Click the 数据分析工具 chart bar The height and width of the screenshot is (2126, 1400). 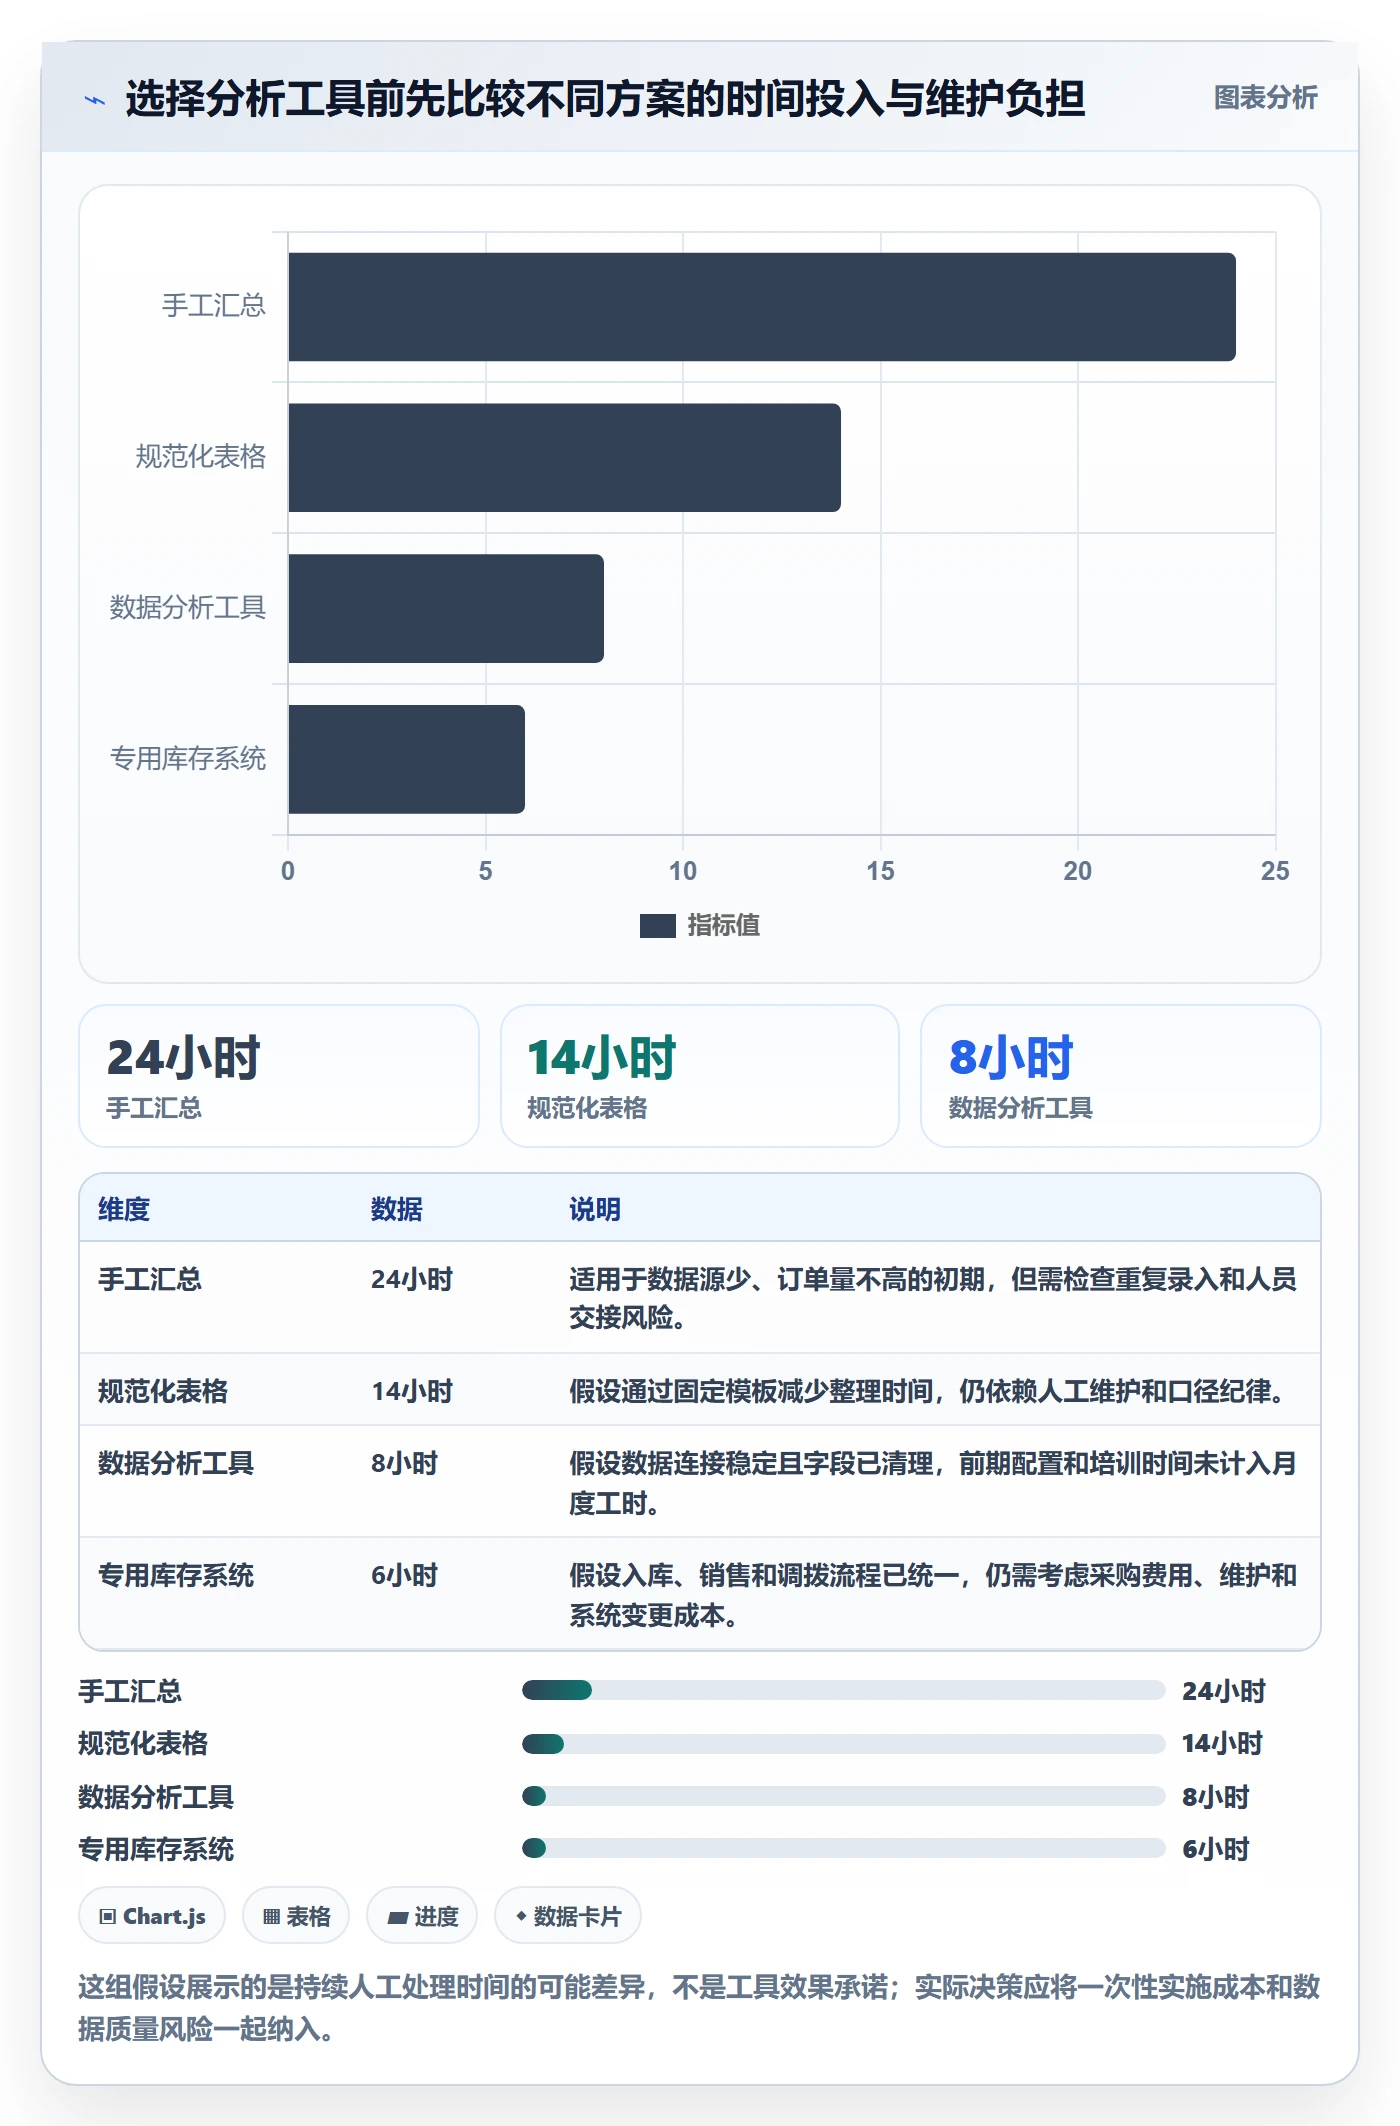click(446, 609)
